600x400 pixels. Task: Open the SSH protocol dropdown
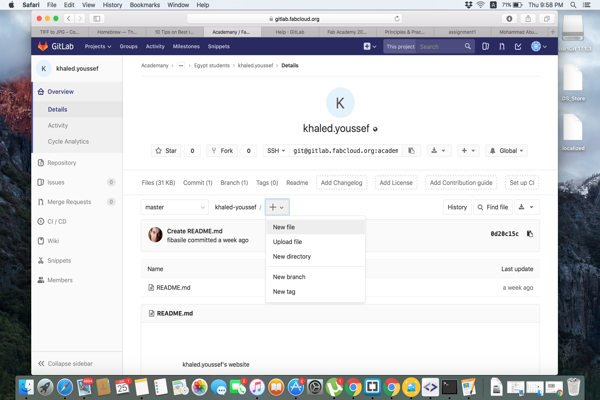pyautogui.click(x=276, y=151)
